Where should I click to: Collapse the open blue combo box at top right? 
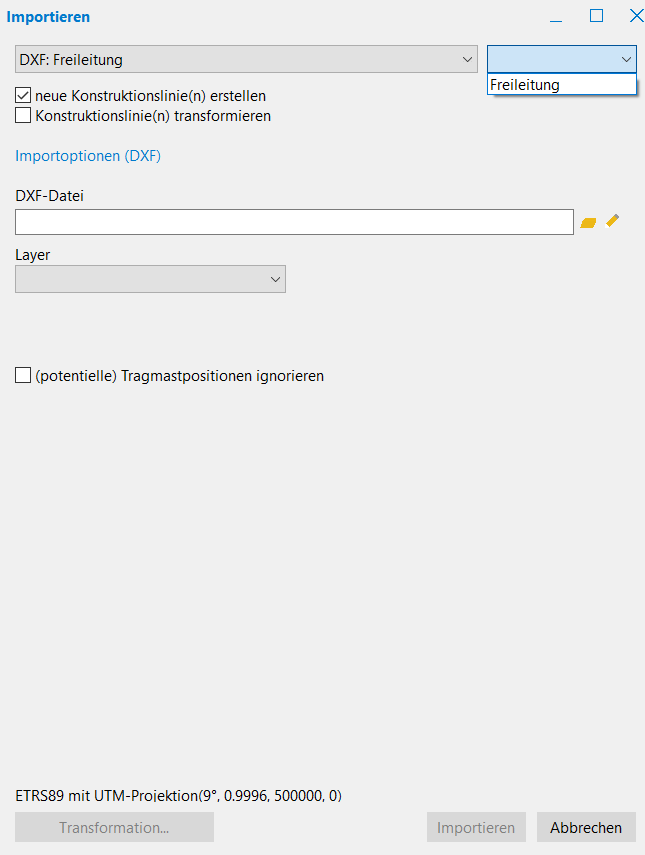626,60
